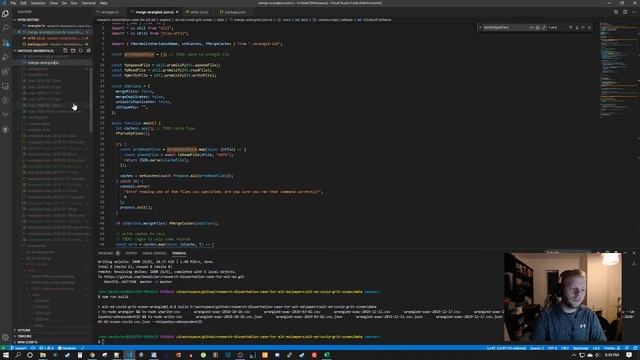The height and width of the screenshot is (360, 640).
Task: Select the Terminal panel tab
Action: (179, 253)
